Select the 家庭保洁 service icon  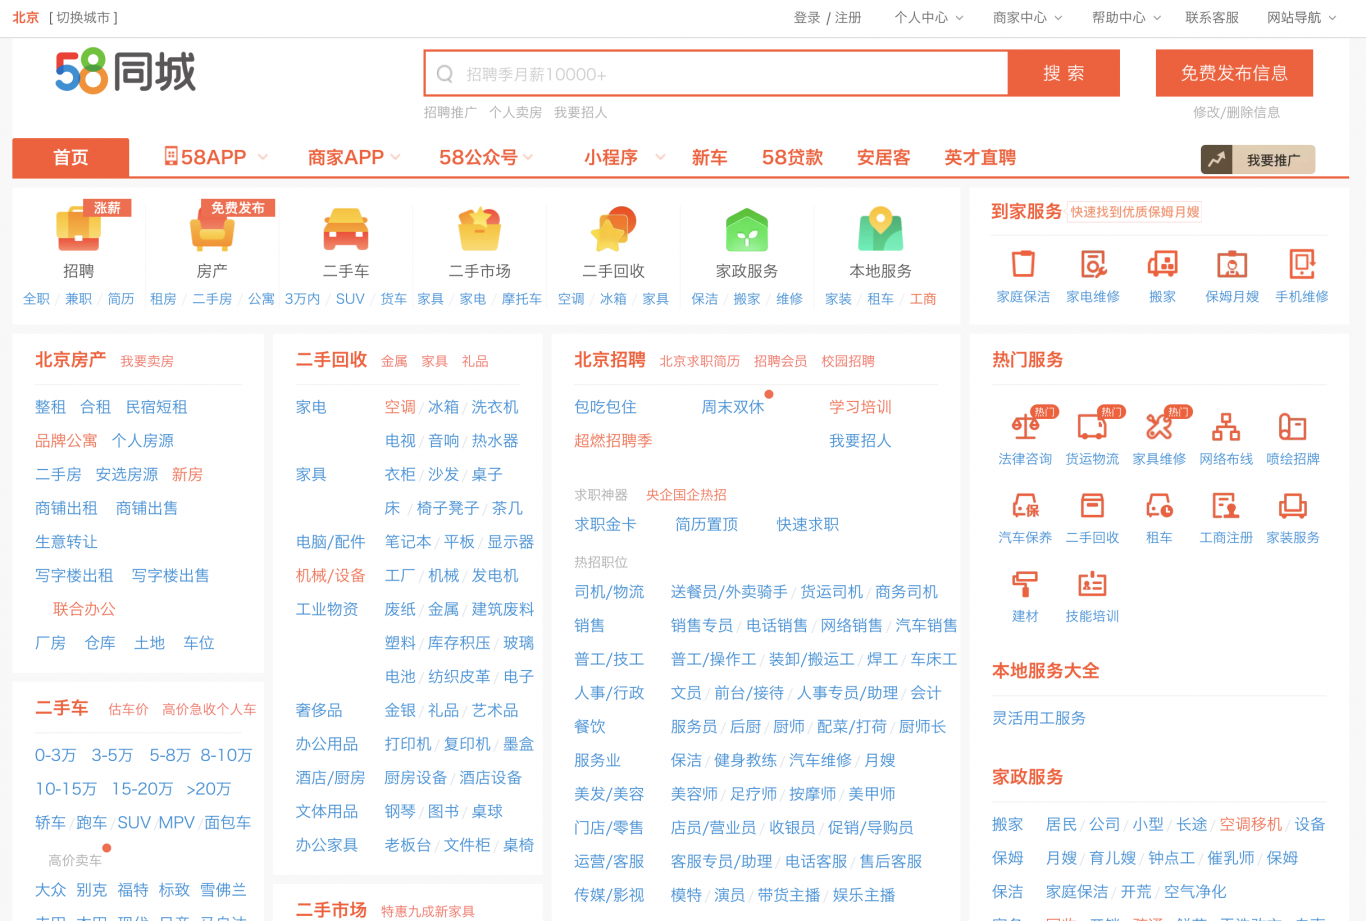[1023, 264]
